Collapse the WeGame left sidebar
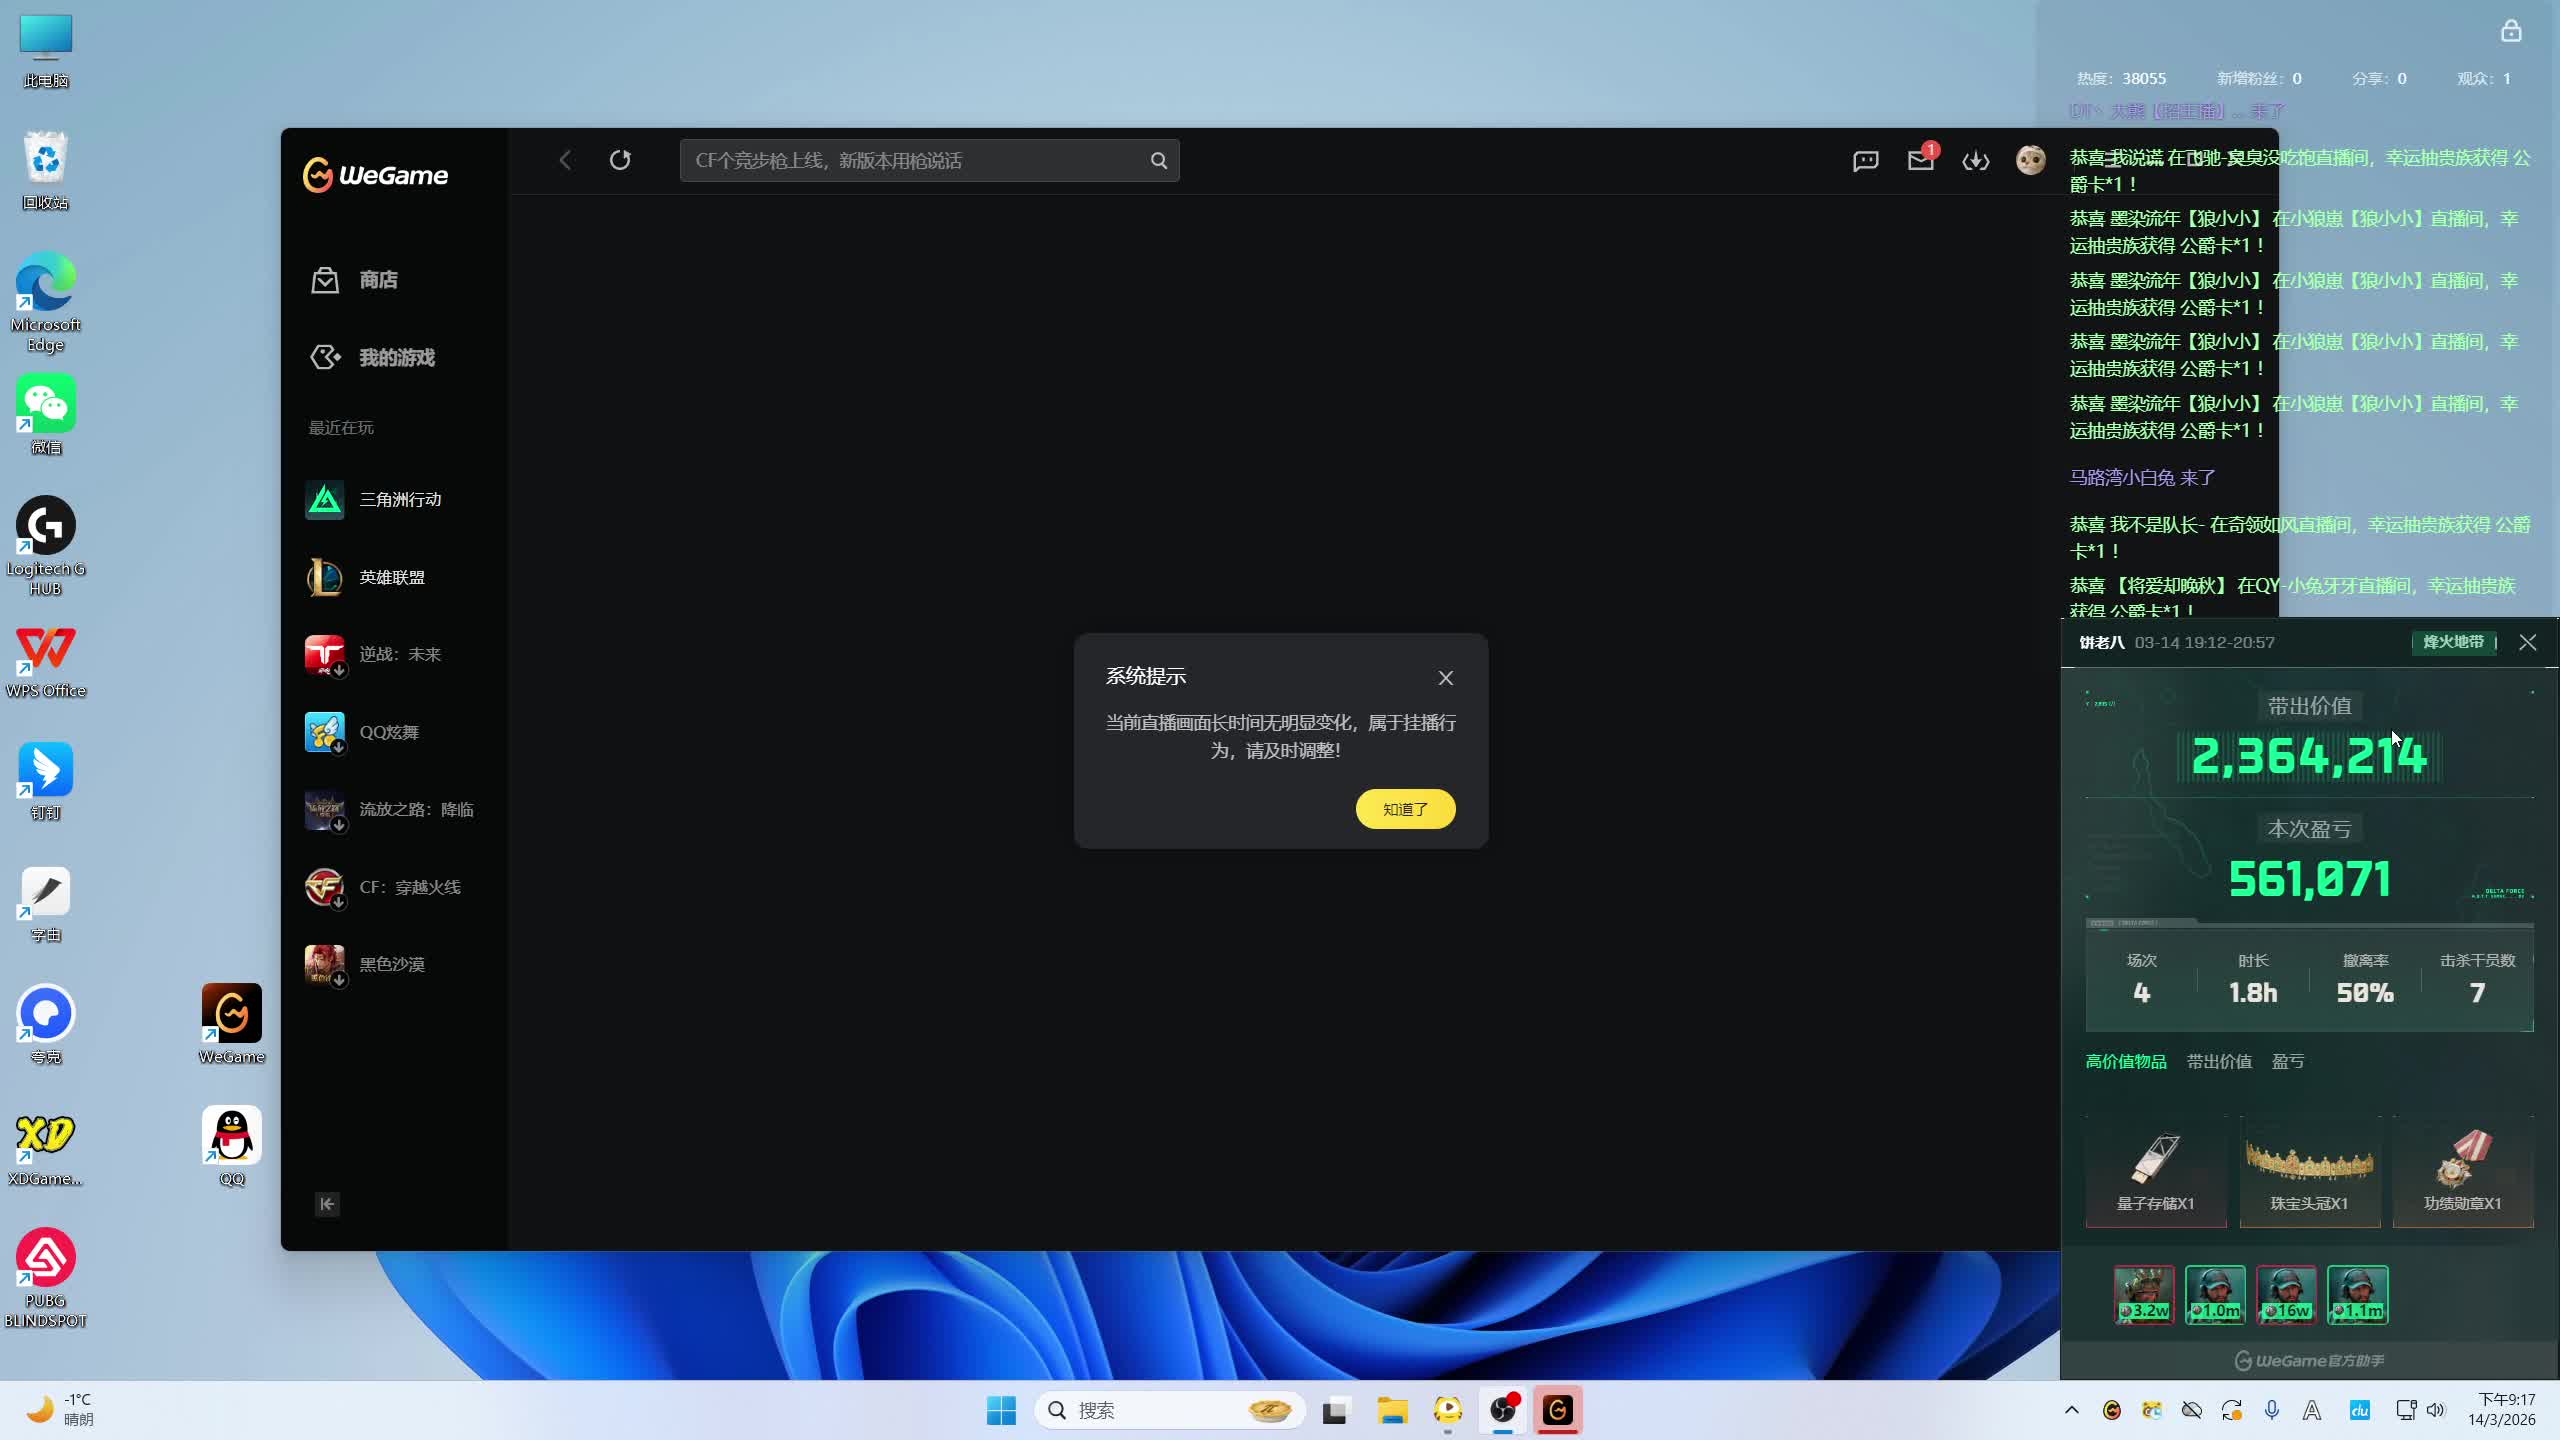 [x=327, y=1204]
